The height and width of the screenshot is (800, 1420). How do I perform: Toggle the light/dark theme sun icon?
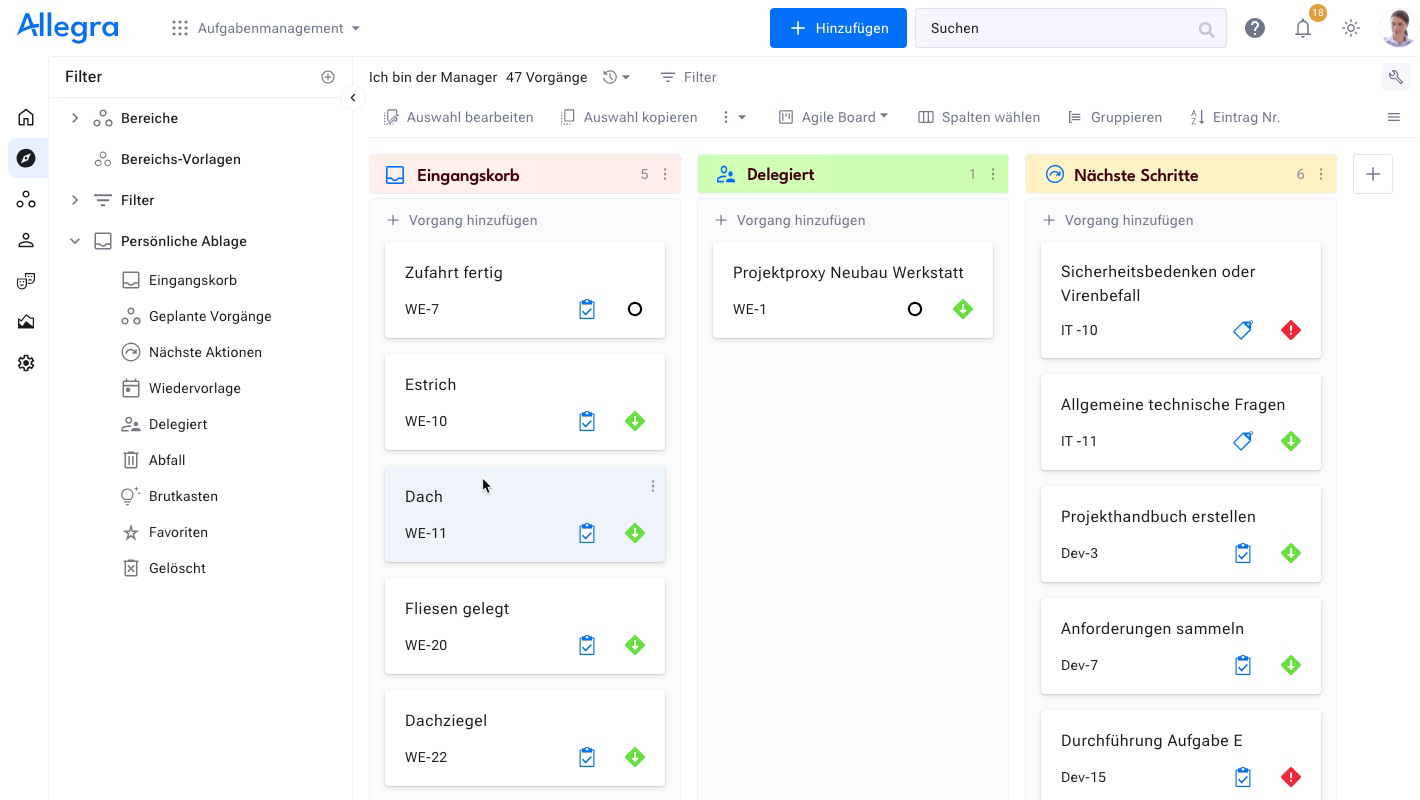point(1350,29)
